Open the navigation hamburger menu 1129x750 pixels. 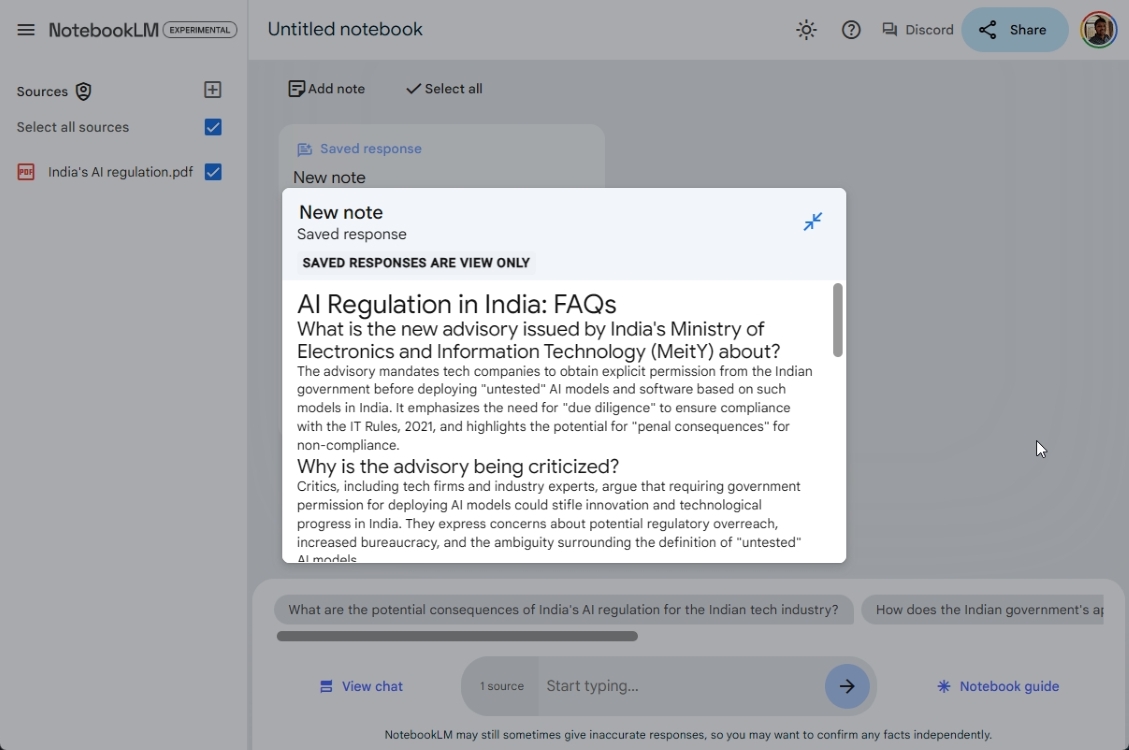click(x=27, y=29)
